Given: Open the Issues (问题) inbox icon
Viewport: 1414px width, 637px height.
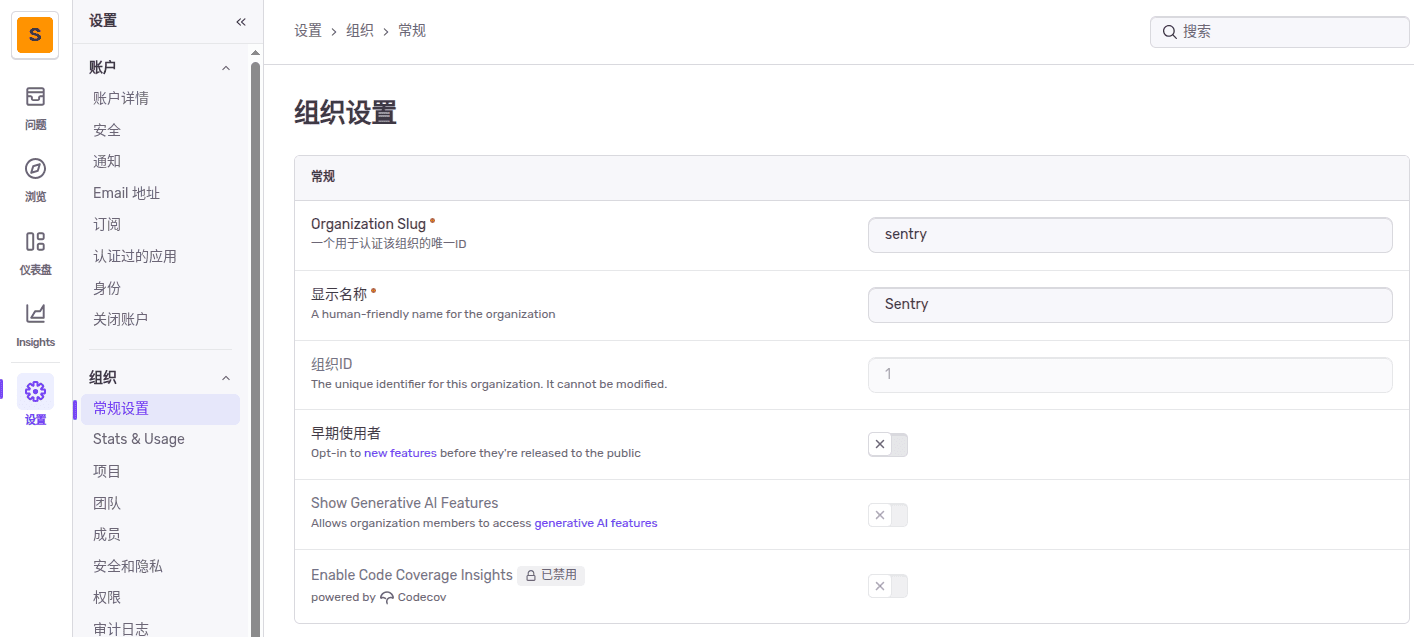Looking at the screenshot, I should 35,97.
